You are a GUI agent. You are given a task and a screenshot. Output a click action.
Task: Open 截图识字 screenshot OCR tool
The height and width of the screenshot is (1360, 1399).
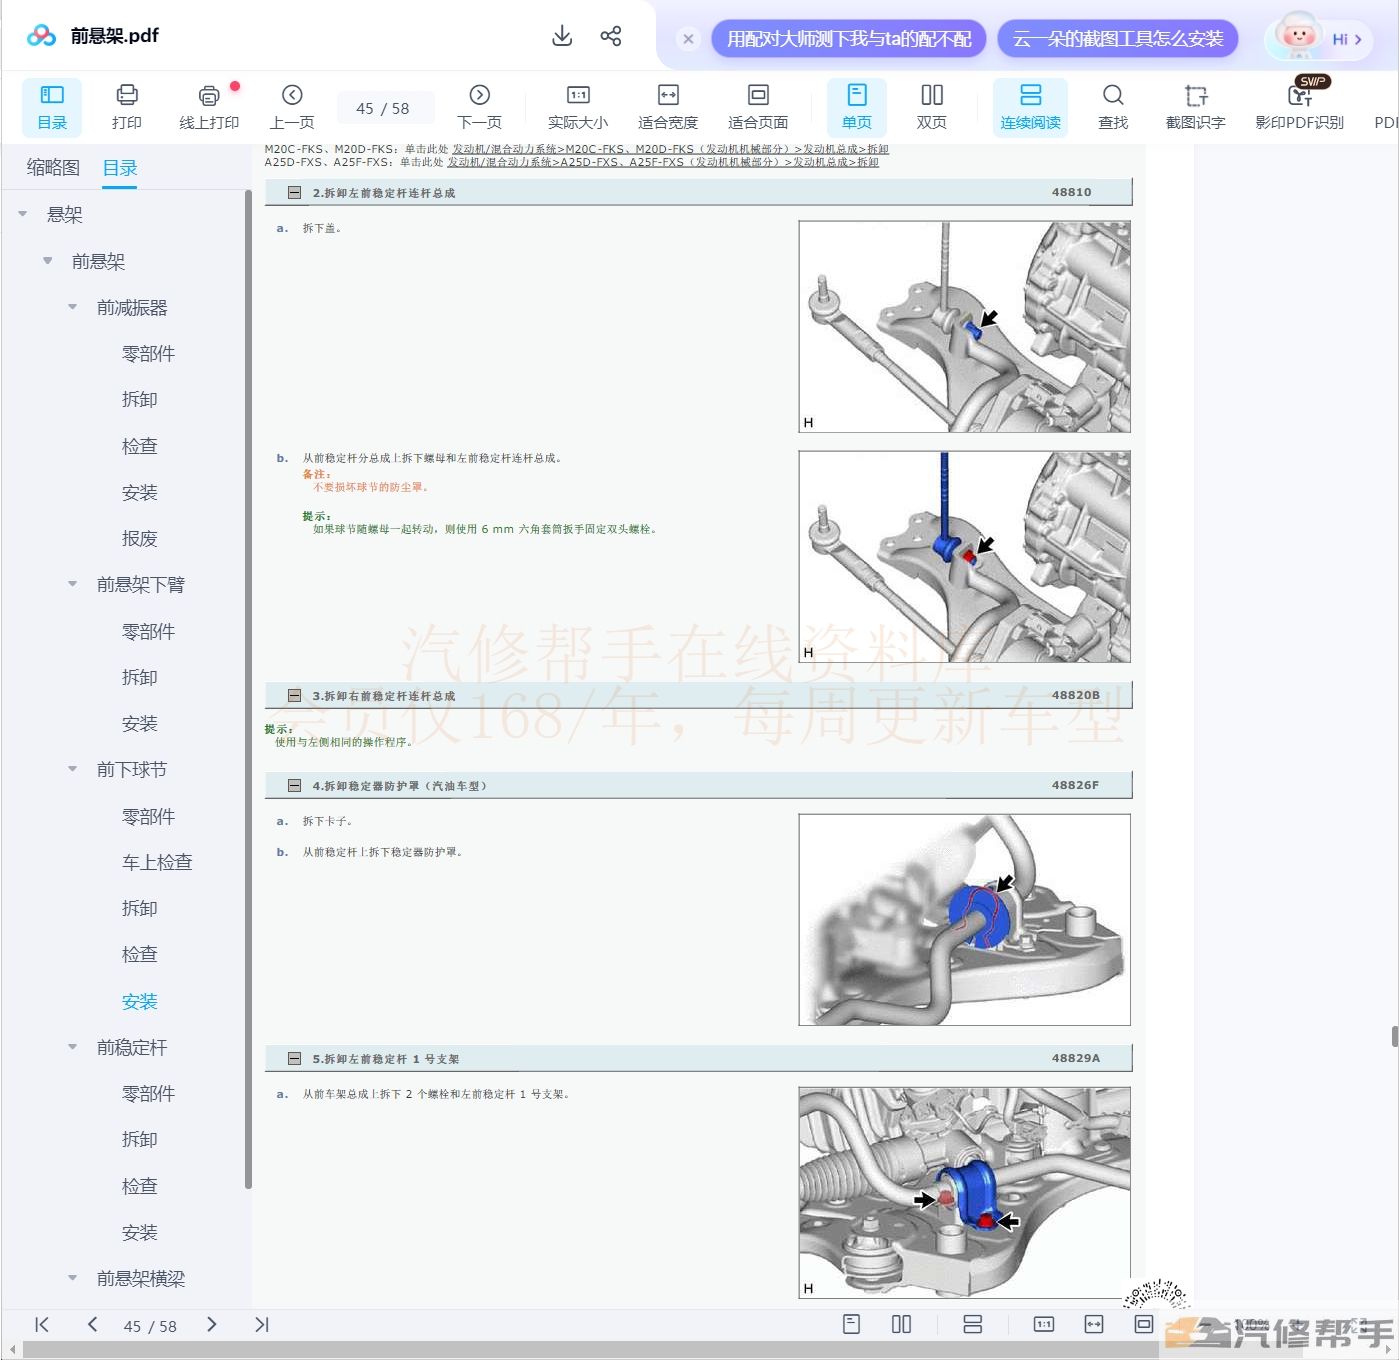(1196, 107)
